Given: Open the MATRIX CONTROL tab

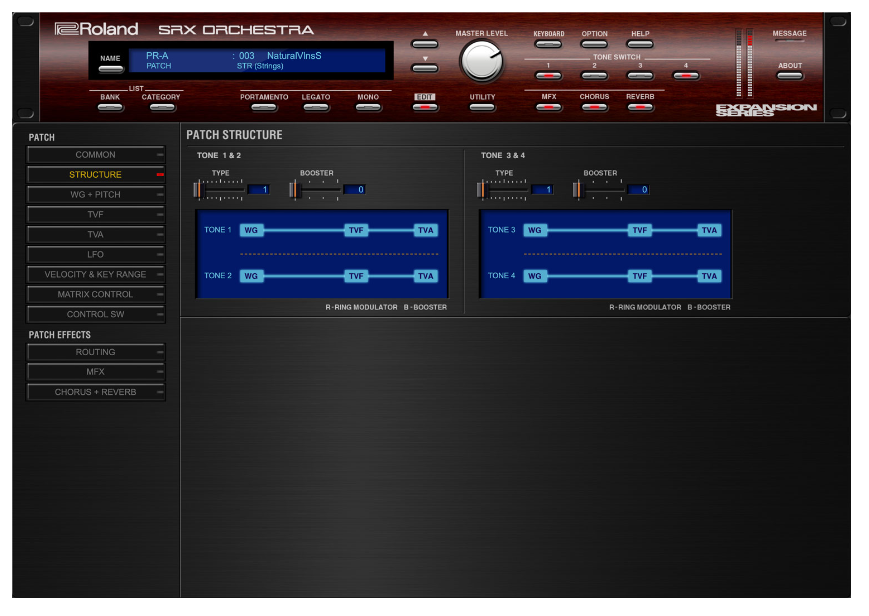Looking at the screenshot, I should tap(96, 294).
